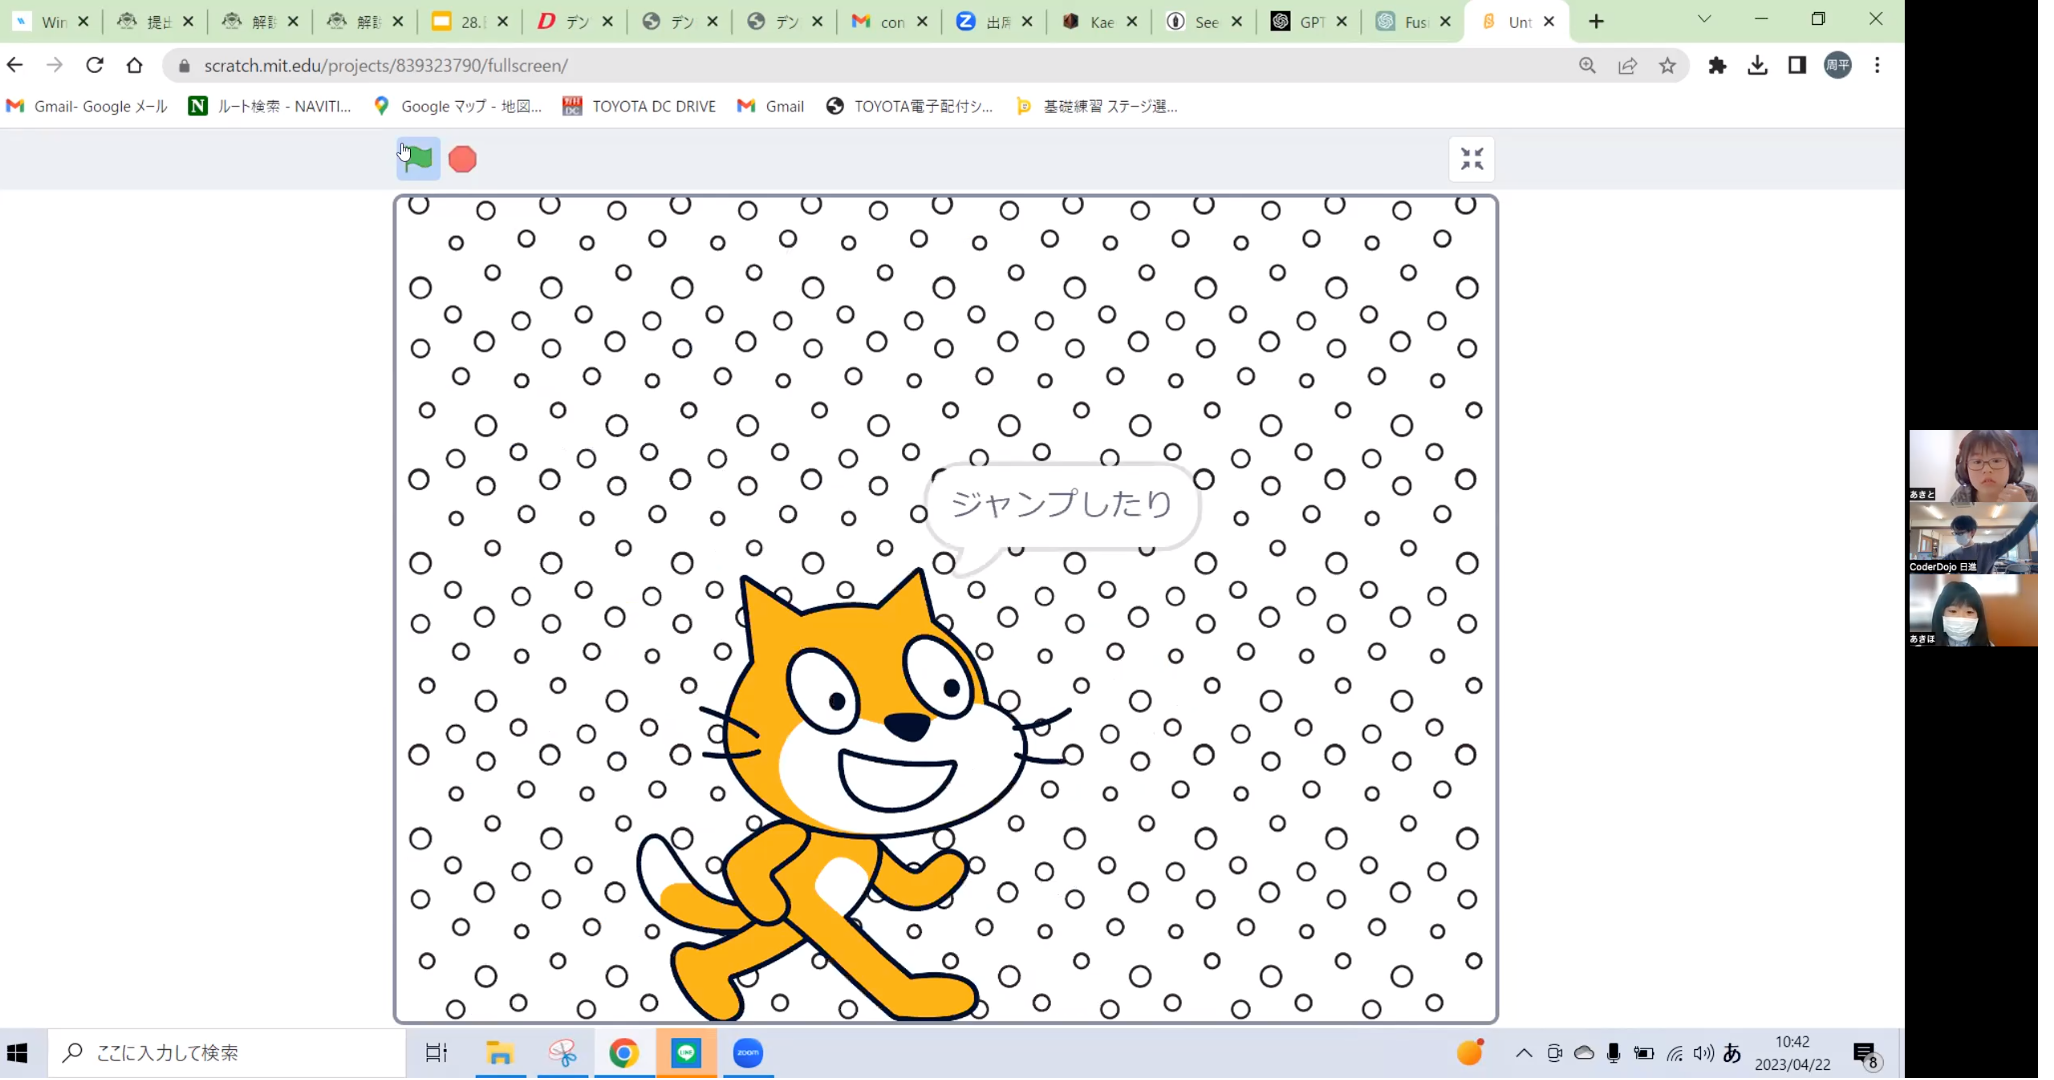This screenshot has width=2054, height=1080.
Task: Open a new browser tab
Action: point(1596,21)
